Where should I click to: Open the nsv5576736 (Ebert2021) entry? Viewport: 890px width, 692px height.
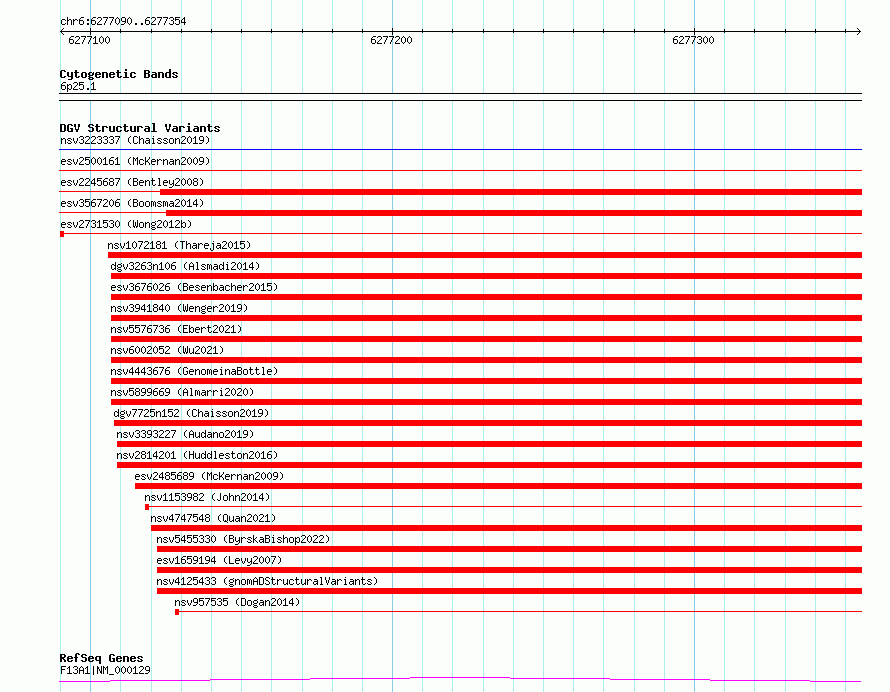click(x=176, y=329)
